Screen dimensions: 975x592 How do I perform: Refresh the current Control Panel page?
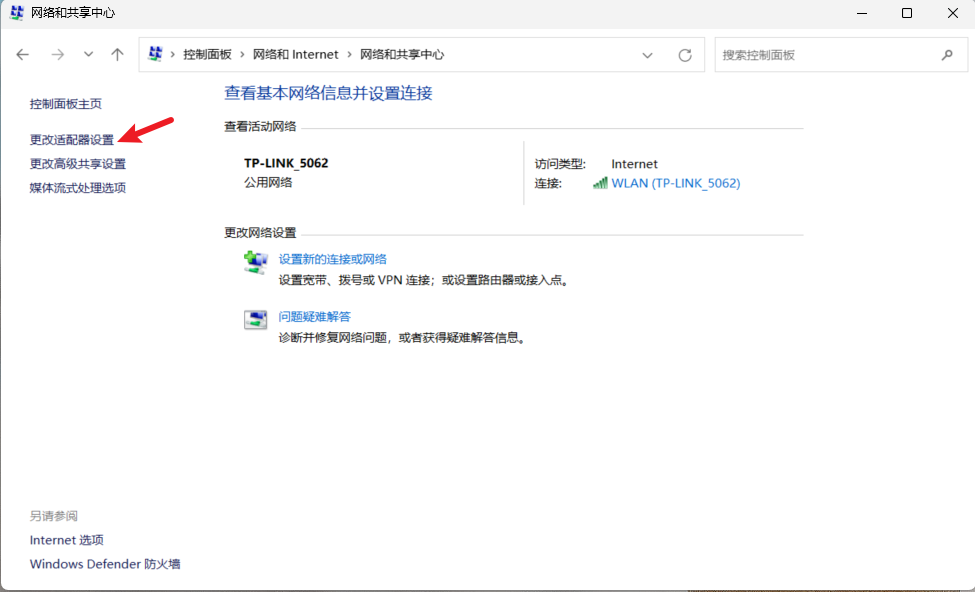pos(686,55)
